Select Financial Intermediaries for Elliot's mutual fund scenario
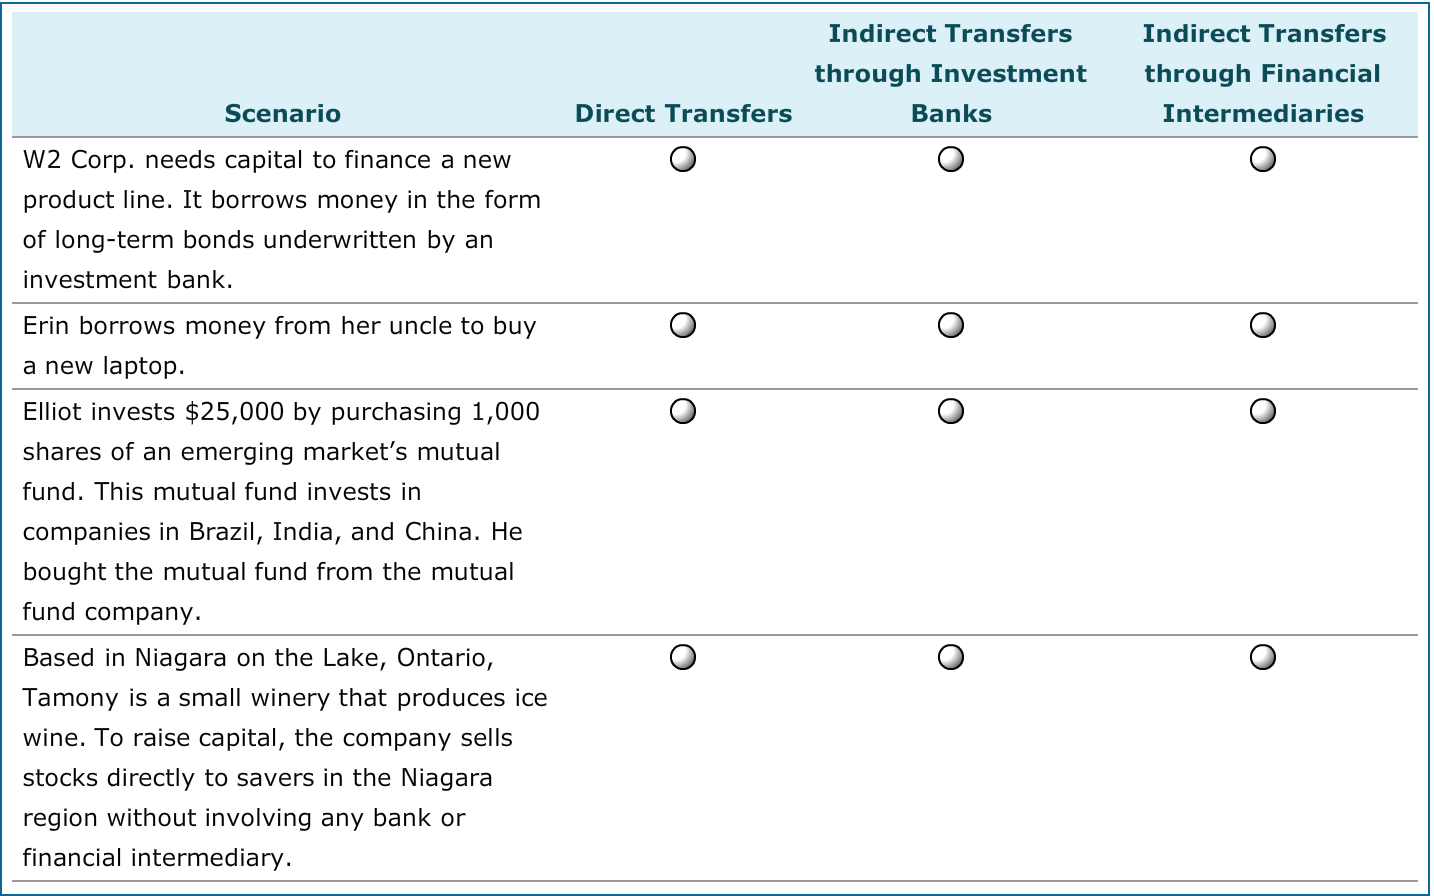The width and height of the screenshot is (1434, 896). 1263,410
